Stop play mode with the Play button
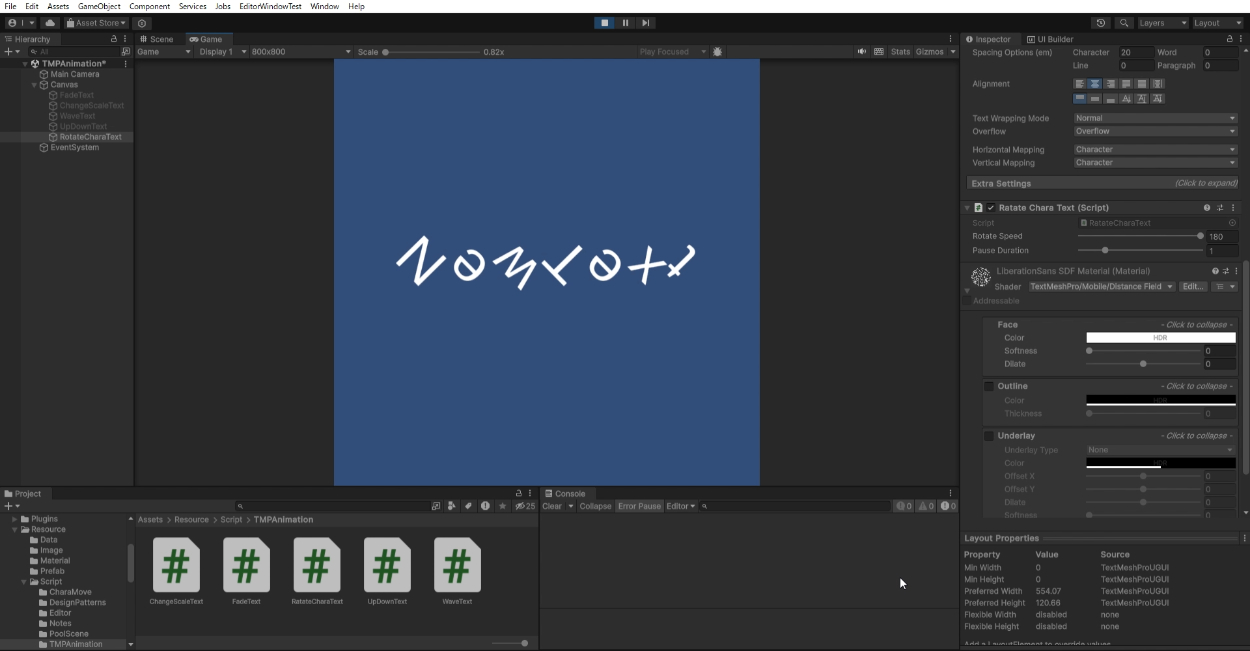The width and height of the screenshot is (1250, 651). tap(605, 23)
